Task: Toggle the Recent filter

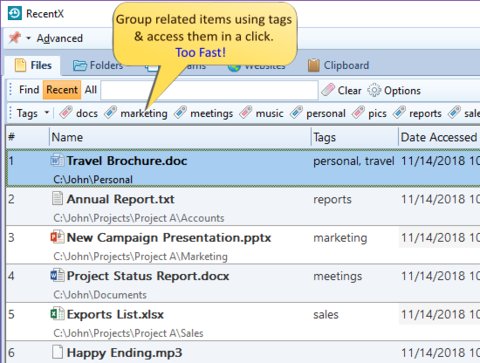Action: pyautogui.click(x=62, y=90)
